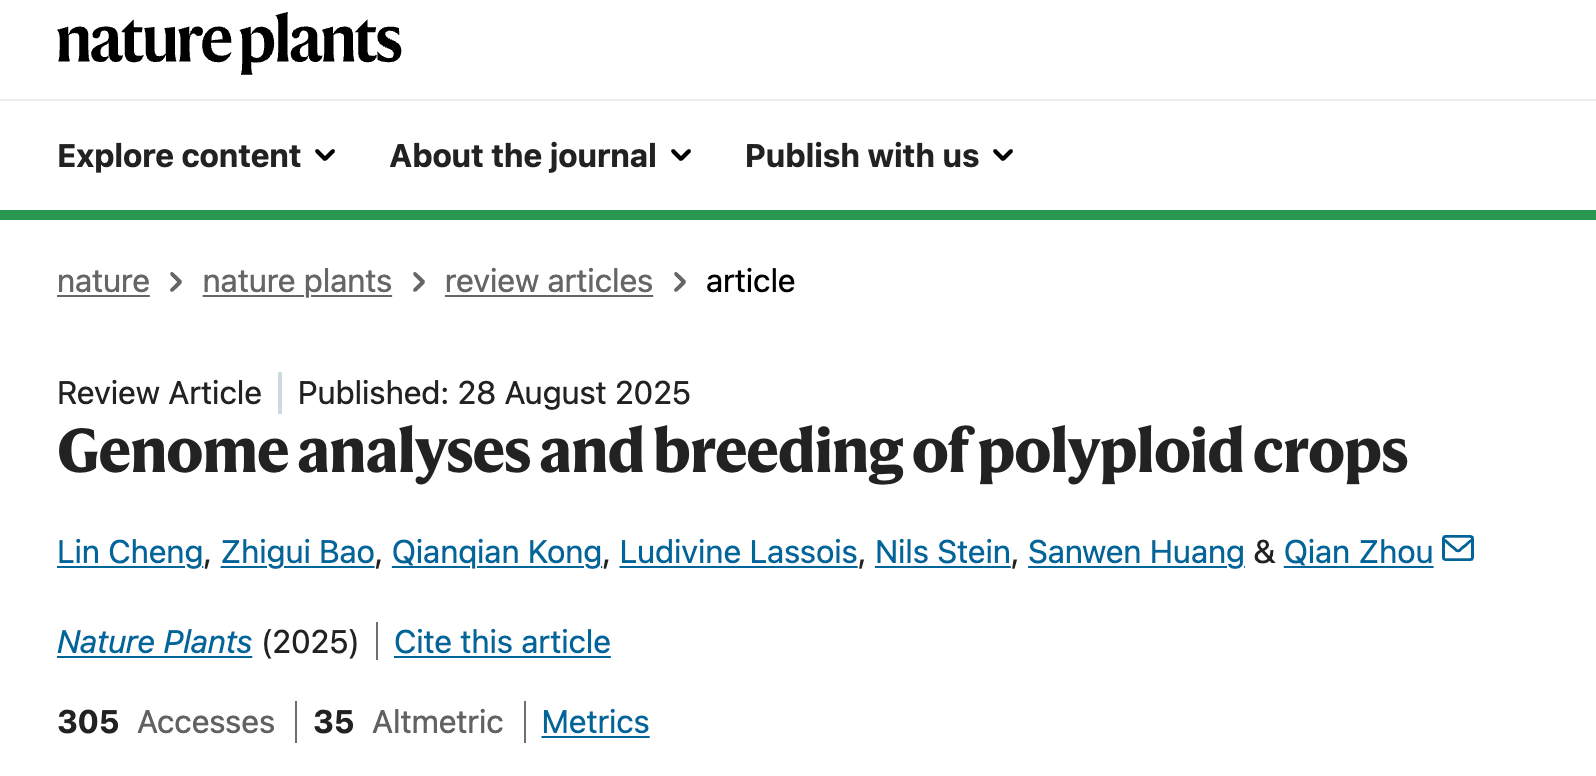Open Nils Stein author link
Screen dimensions: 1596x776
(942, 552)
